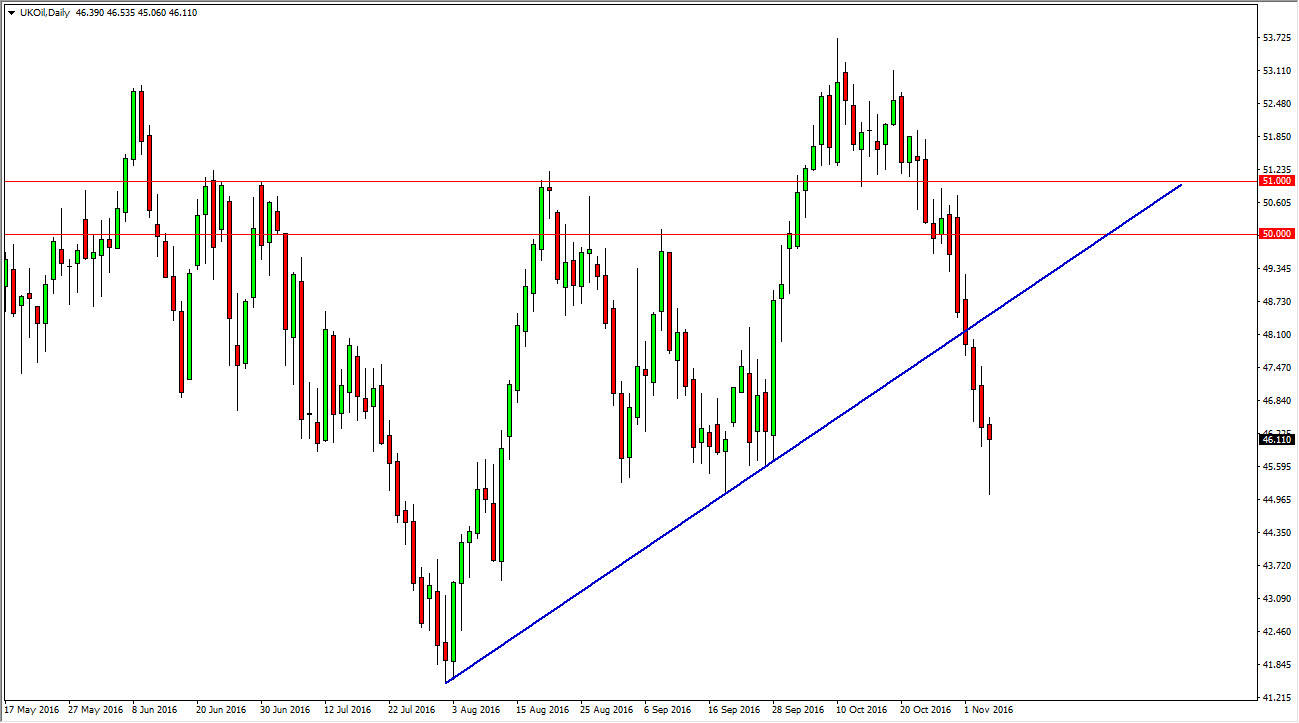Click the 44.965 price axis label
Image resolution: width=1299 pixels, height=723 pixels.
pos(1279,500)
